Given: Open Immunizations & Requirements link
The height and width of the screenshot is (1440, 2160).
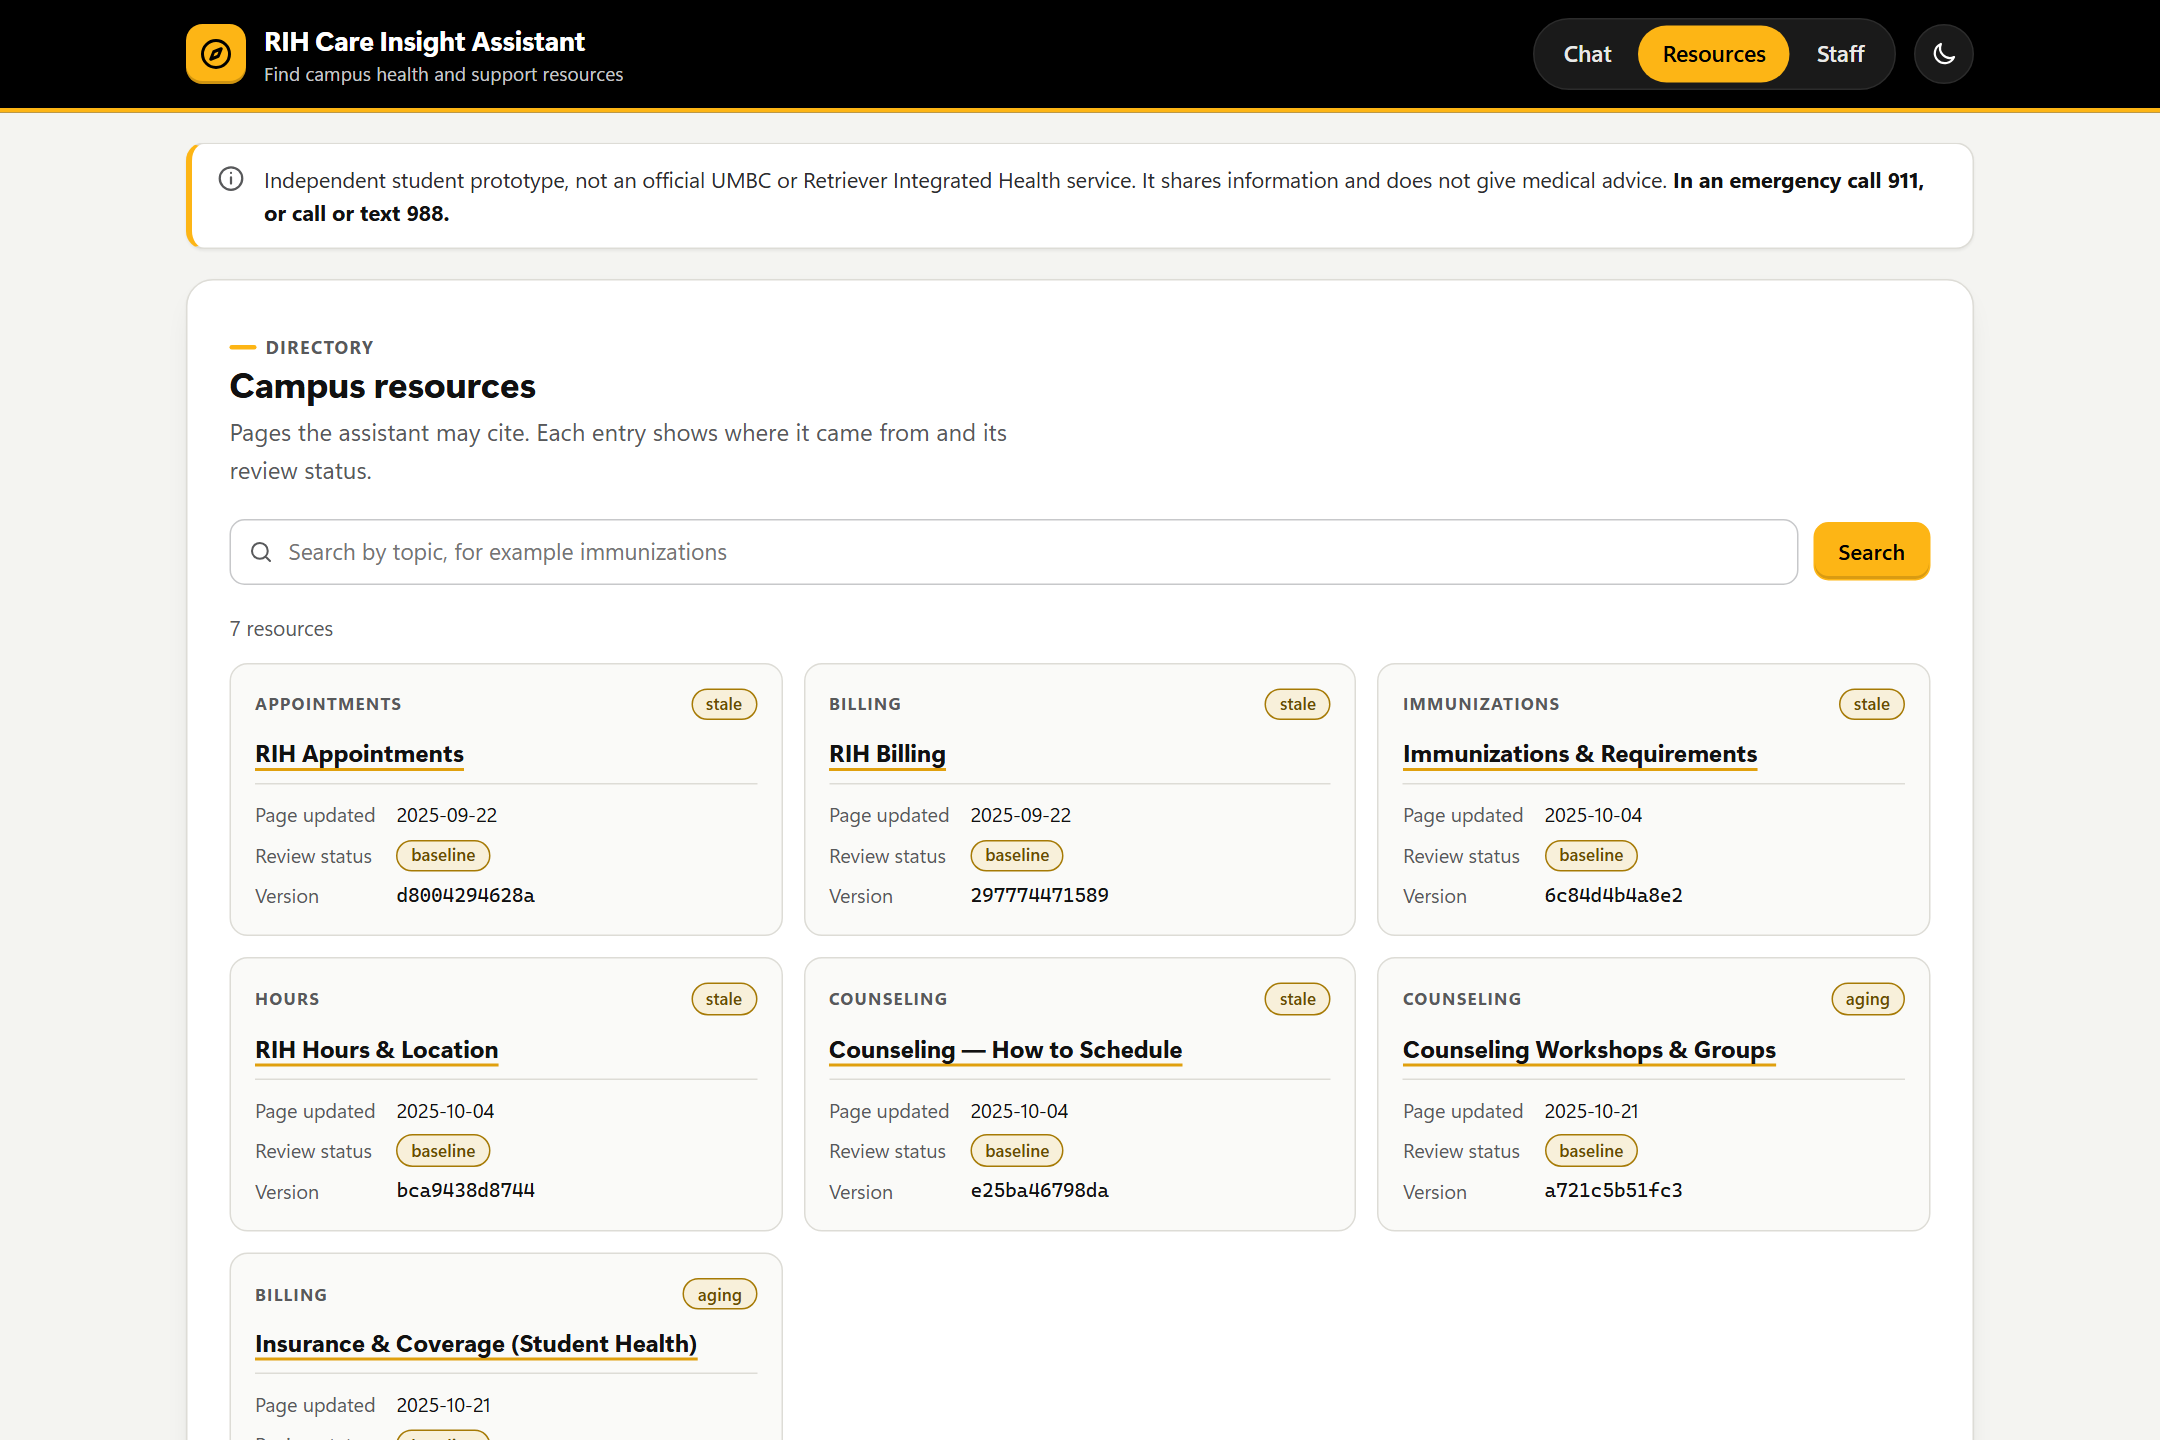Looking at the screenshot, I should (1579, 754).
